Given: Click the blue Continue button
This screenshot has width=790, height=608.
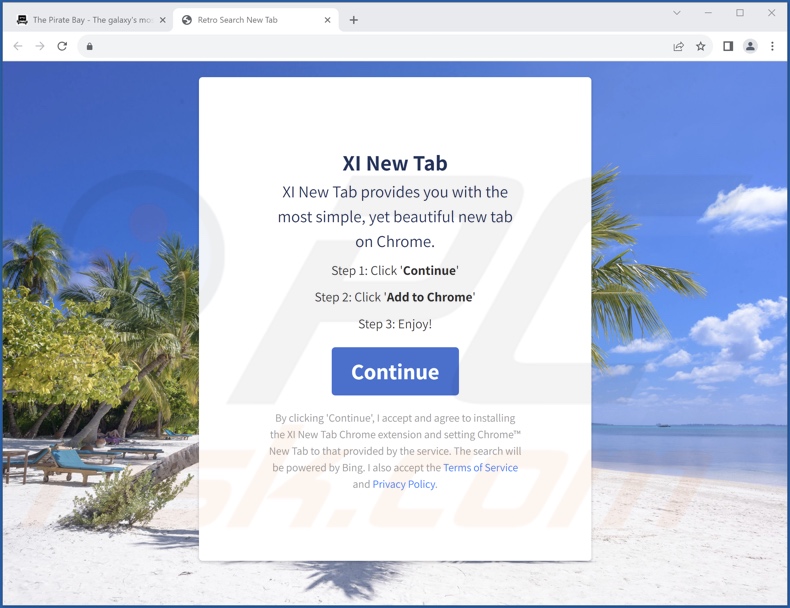Looking at the screenshot, I should (x=395, y=371).
